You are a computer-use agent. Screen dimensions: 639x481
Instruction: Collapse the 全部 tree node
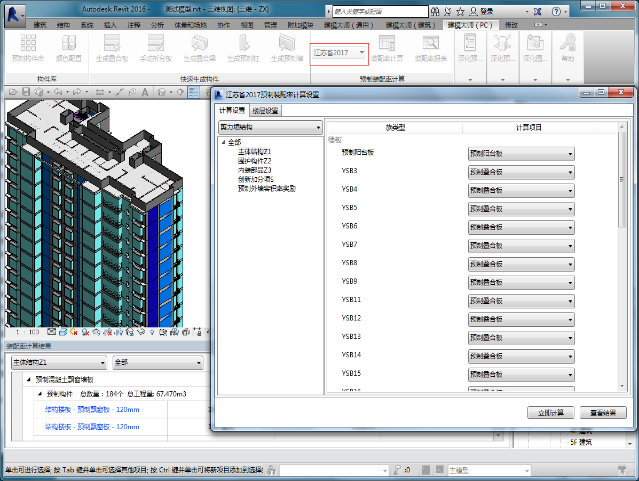pyautogui.click(x=223, y=143)
